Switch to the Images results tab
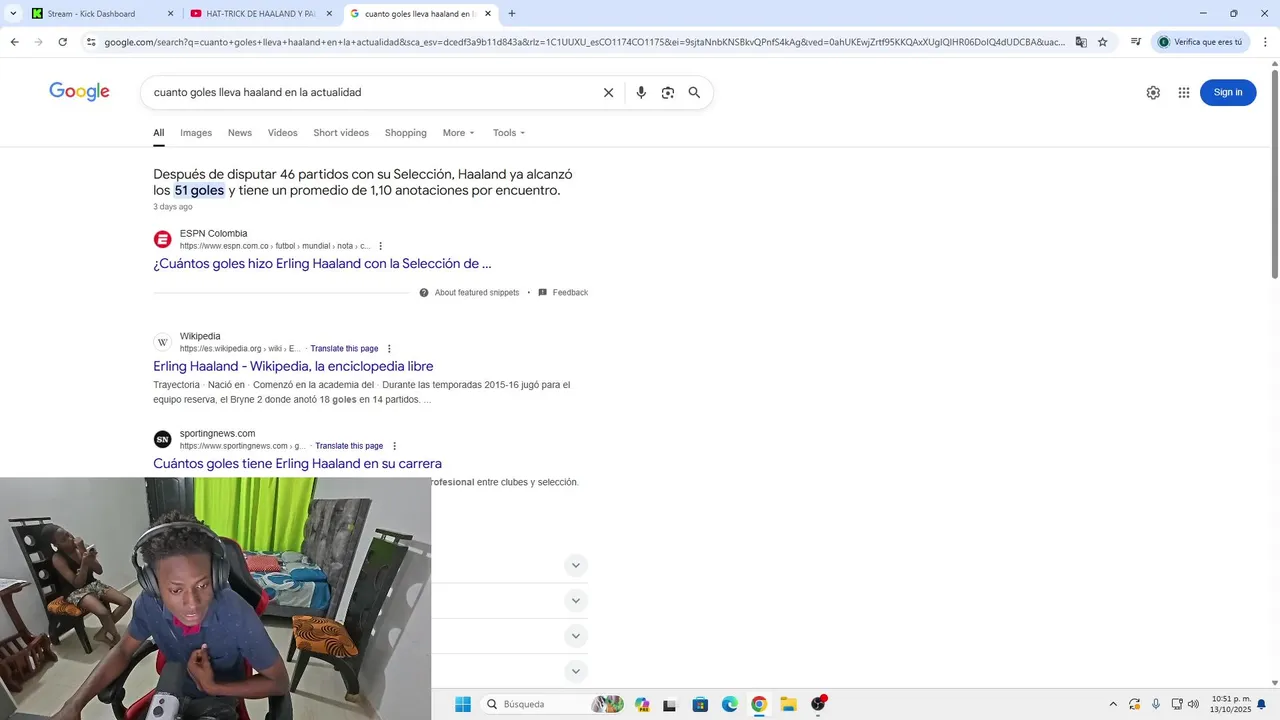The image size is (1280, 720). tap(196, 133)
